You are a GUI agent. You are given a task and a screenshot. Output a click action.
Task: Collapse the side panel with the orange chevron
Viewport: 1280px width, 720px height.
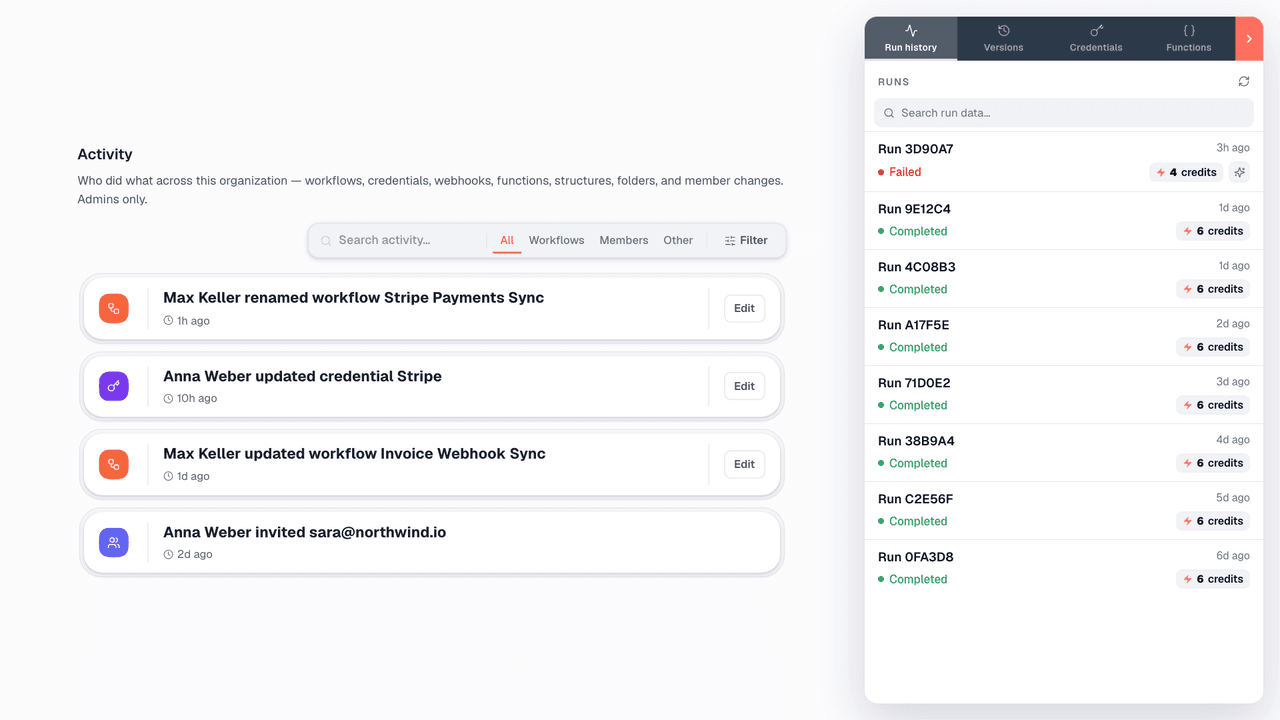pos(1249,38)
